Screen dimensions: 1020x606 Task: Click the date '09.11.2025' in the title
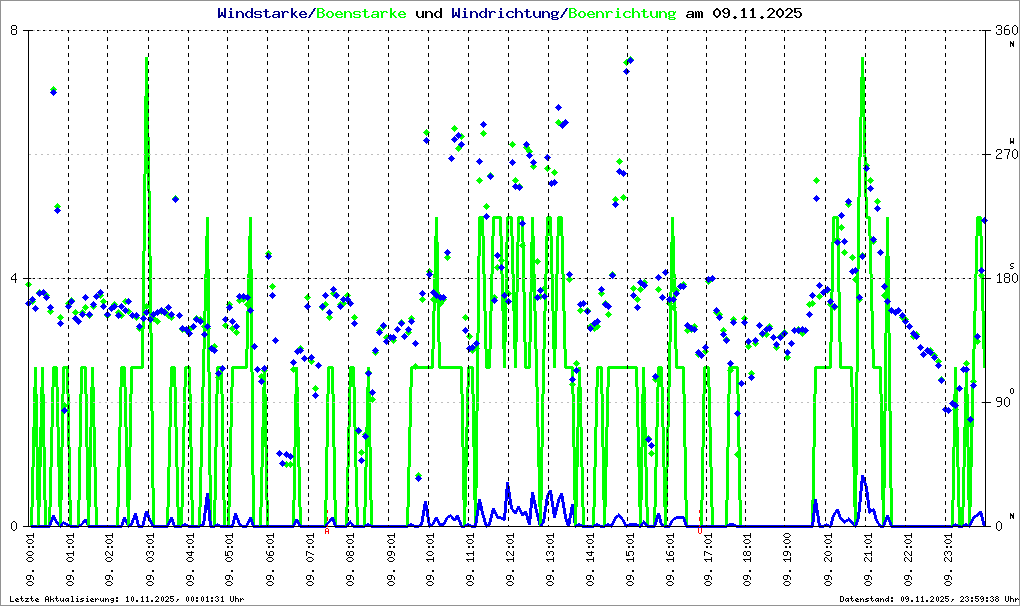coord(756,13)
